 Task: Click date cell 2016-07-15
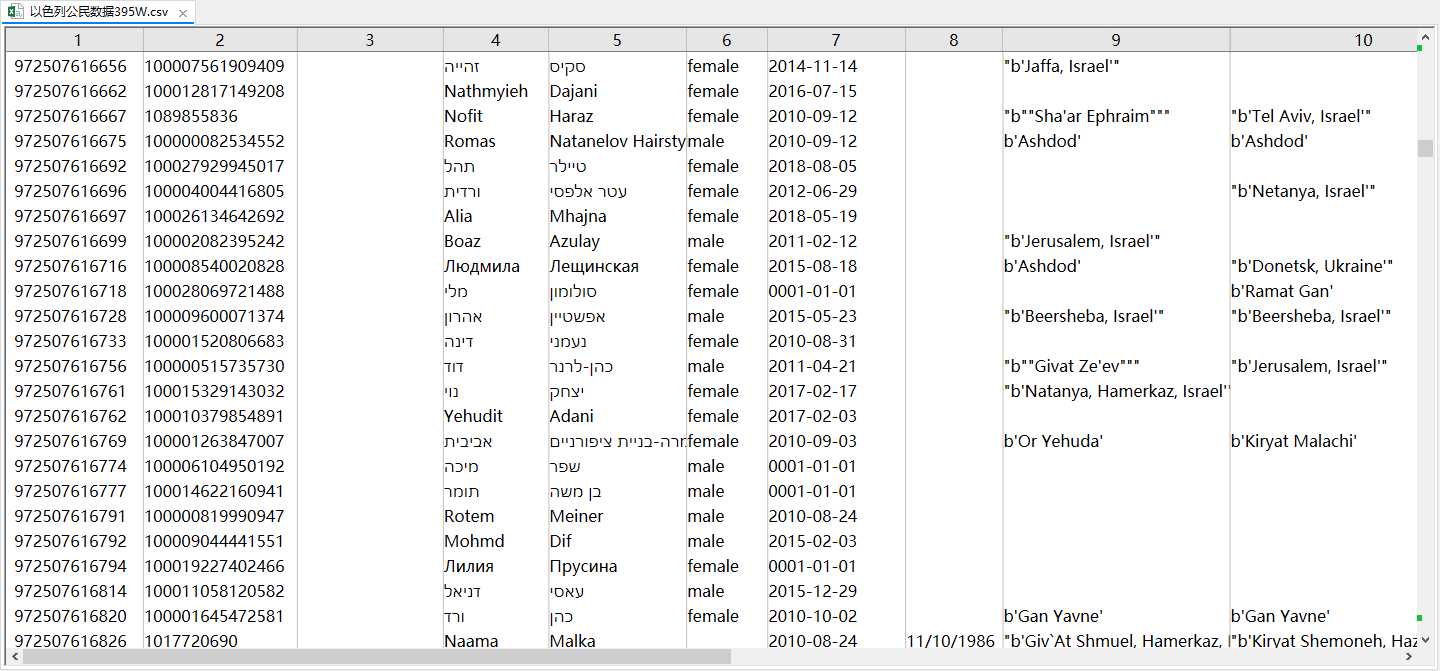click(x=812, y=91)
